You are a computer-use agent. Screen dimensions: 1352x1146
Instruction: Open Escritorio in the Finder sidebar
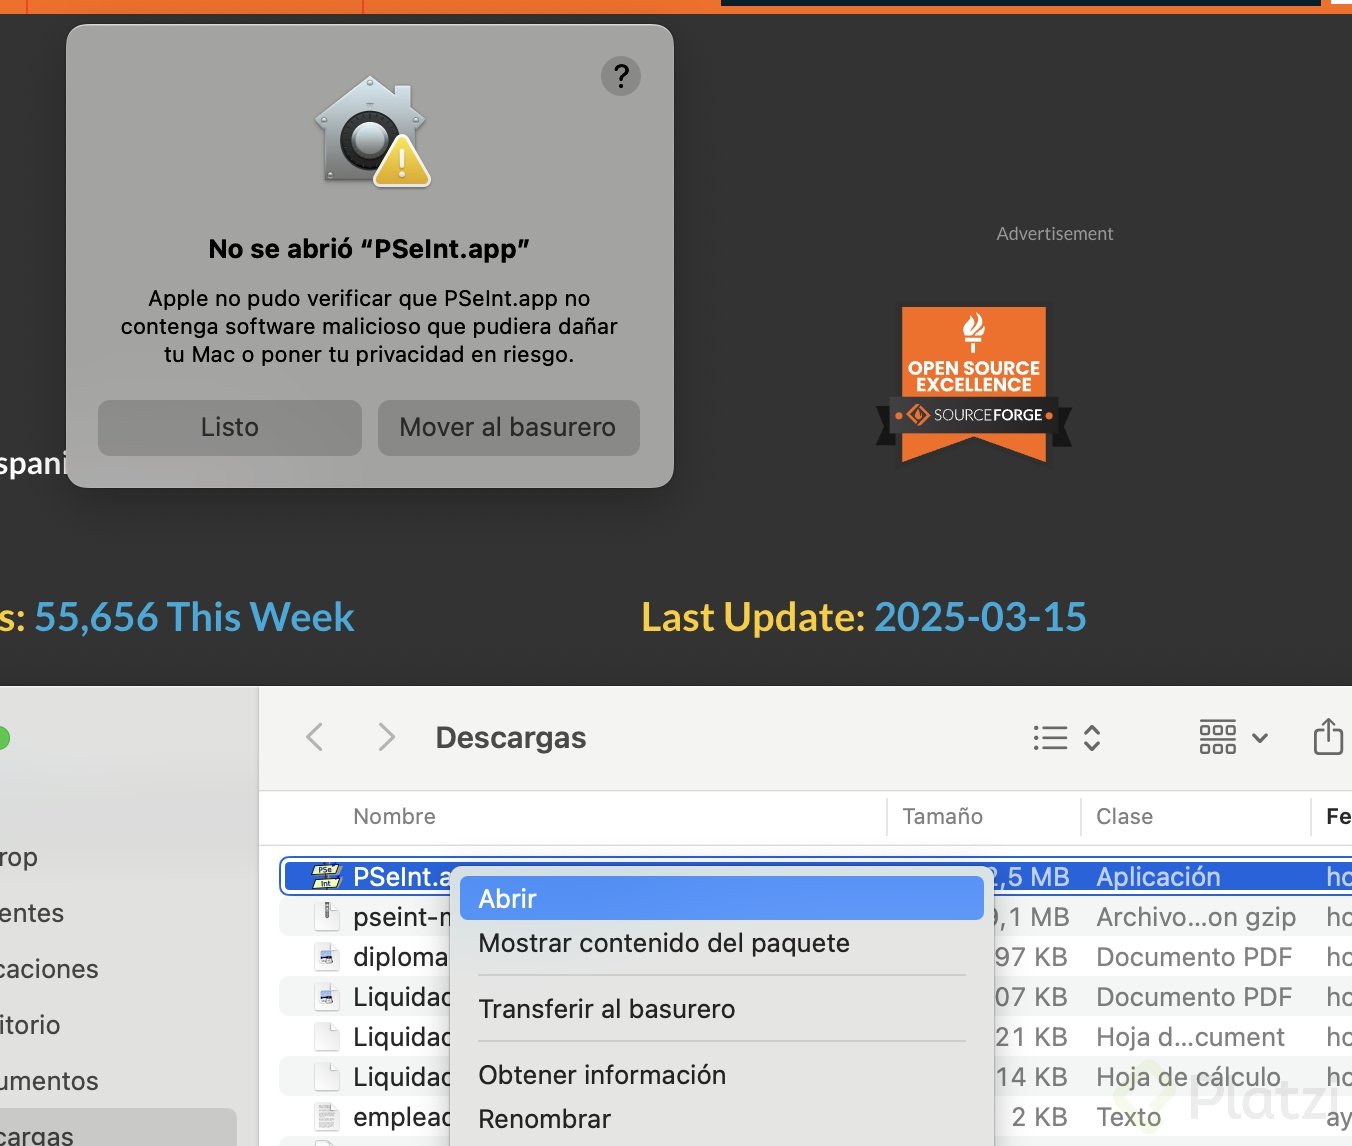tap(30, 1025)
